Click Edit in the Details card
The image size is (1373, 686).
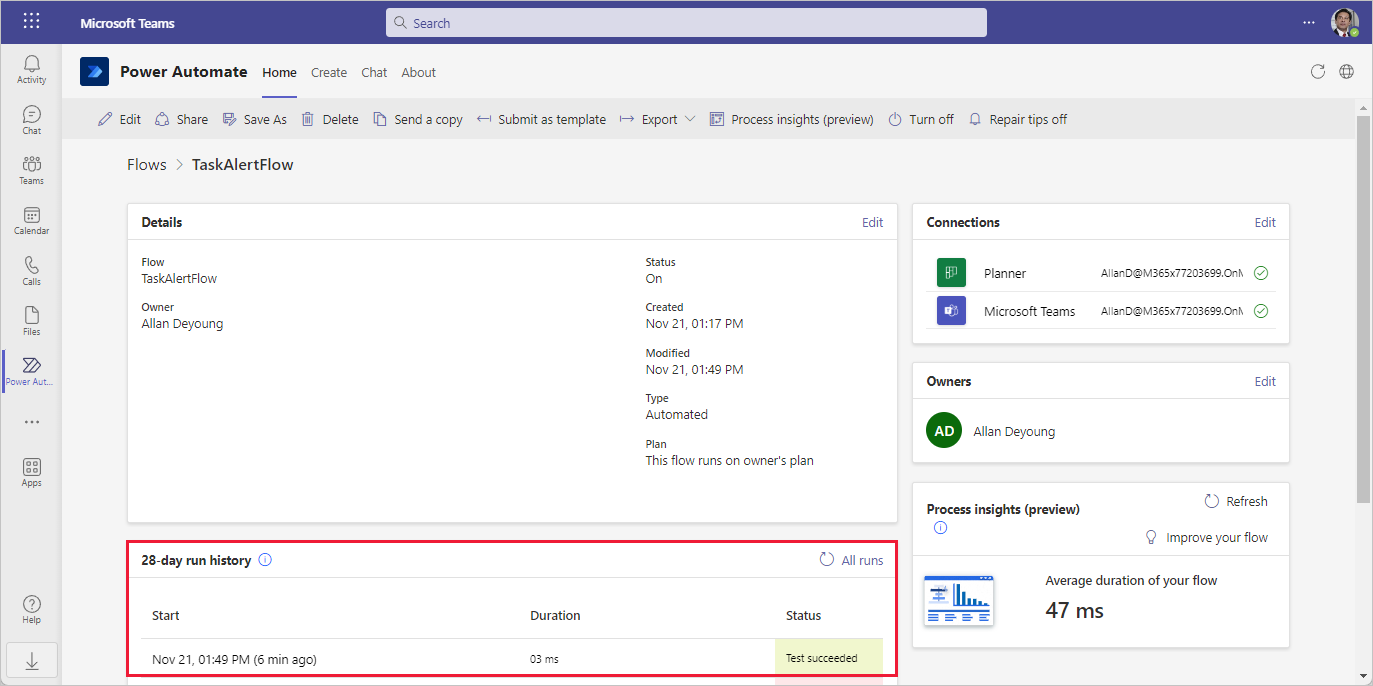[x=872, y=222]
